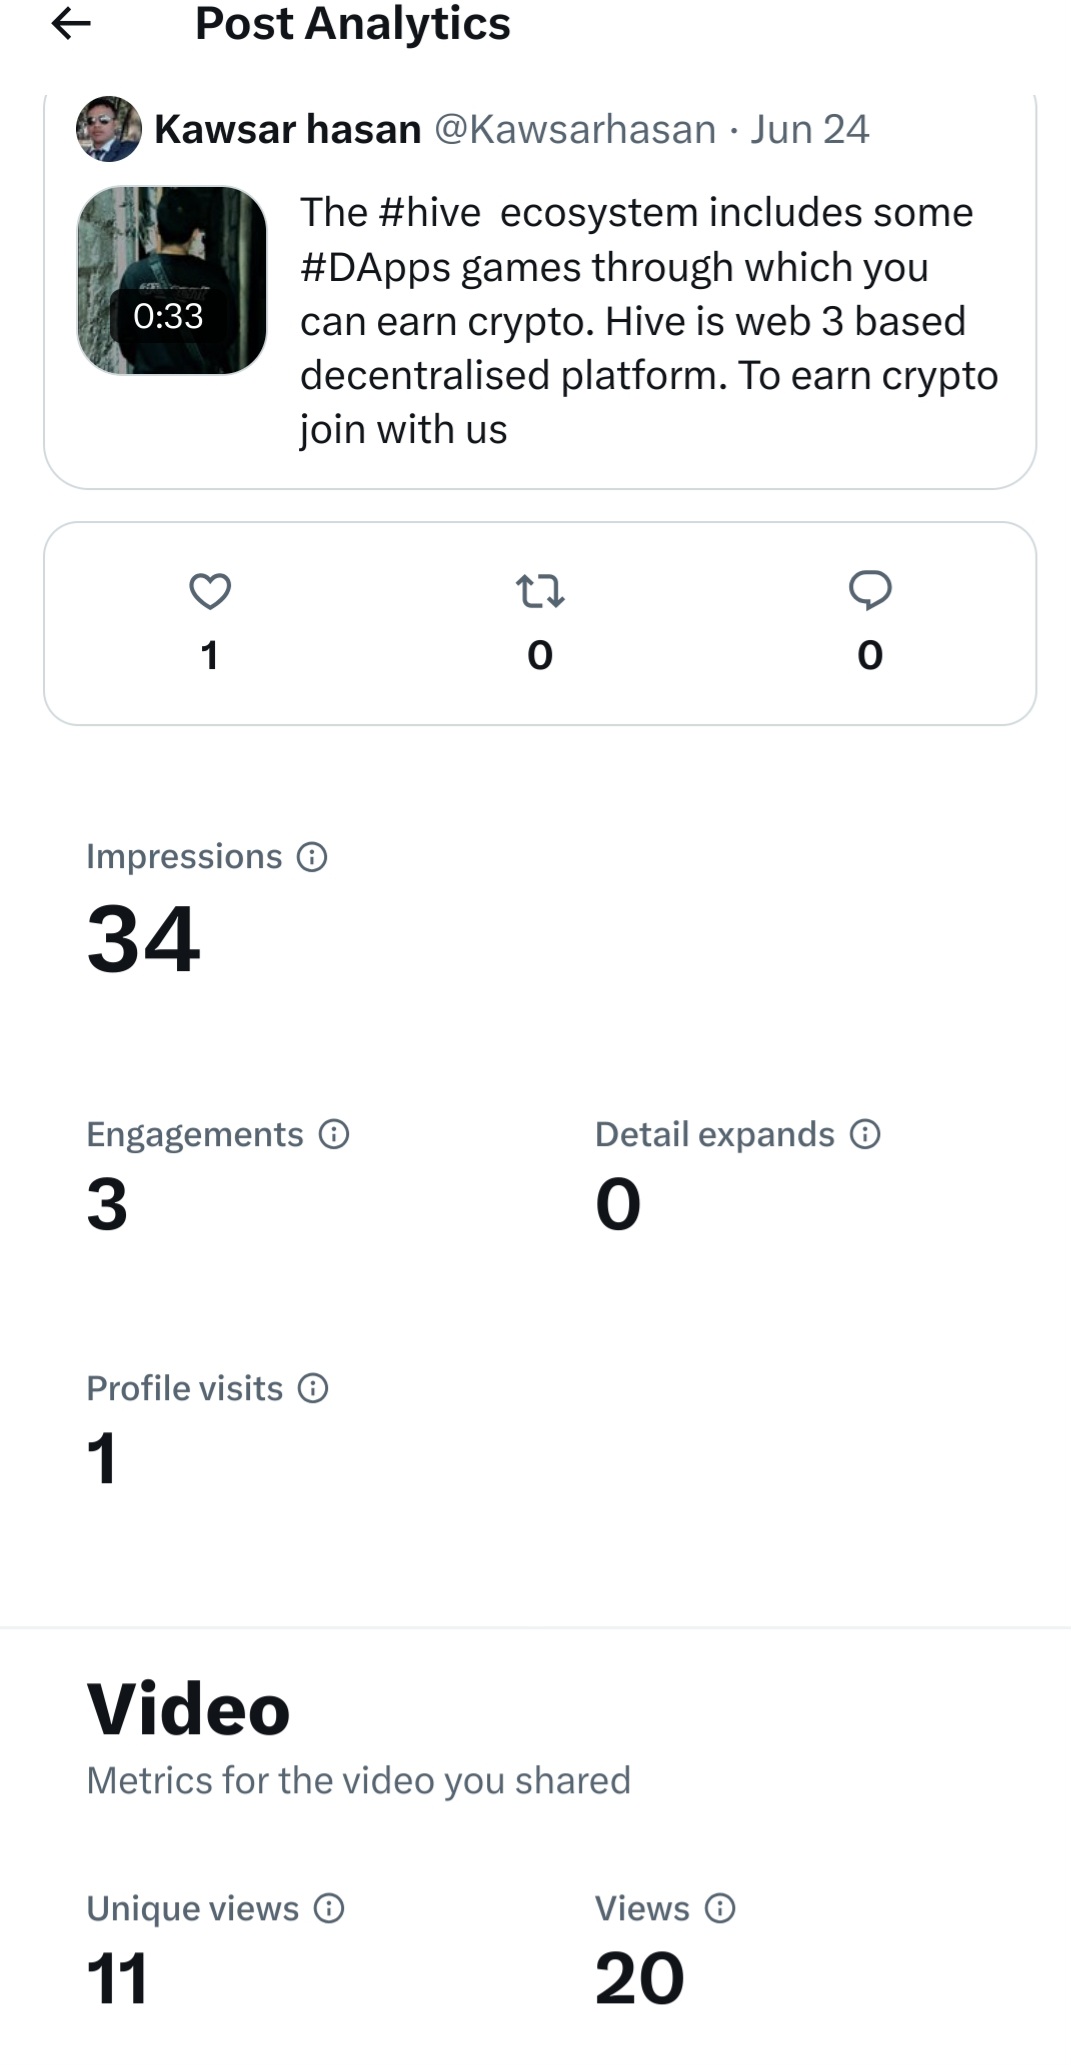Tap the heart likes icon
Screen dimensions: 1071x2065
coord(210,591)
